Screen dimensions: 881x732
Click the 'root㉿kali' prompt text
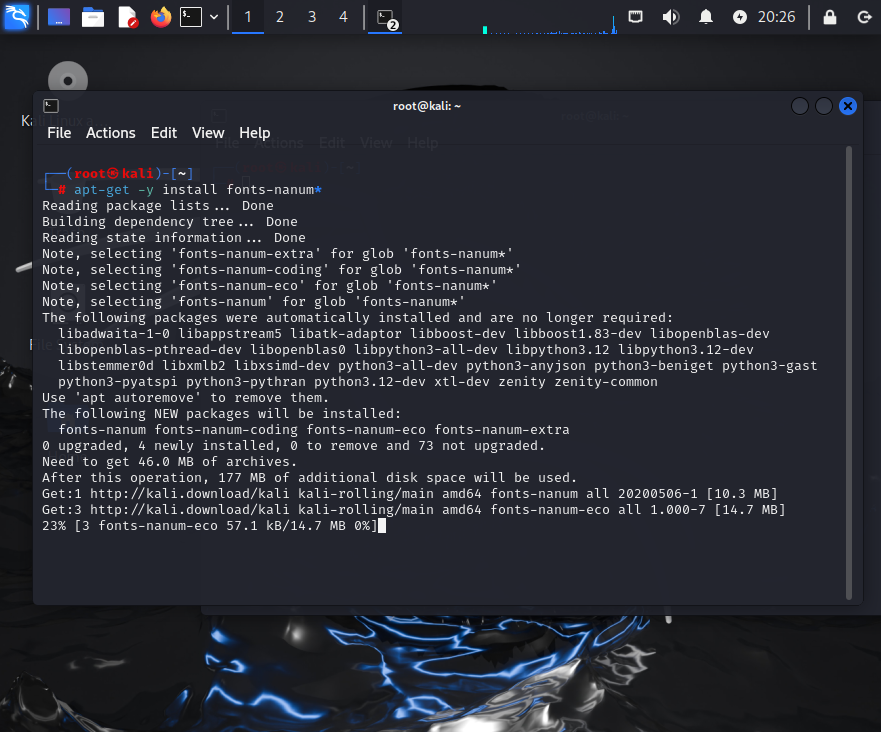point(114,174)
